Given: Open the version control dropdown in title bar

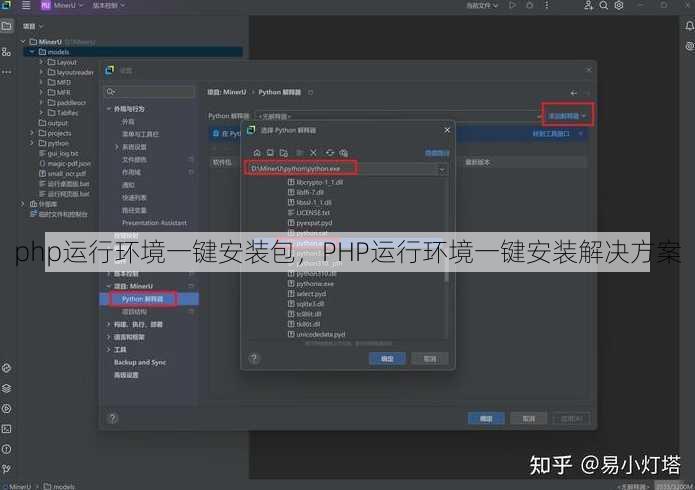Looking at the screenshot, I should click(109, 5).
